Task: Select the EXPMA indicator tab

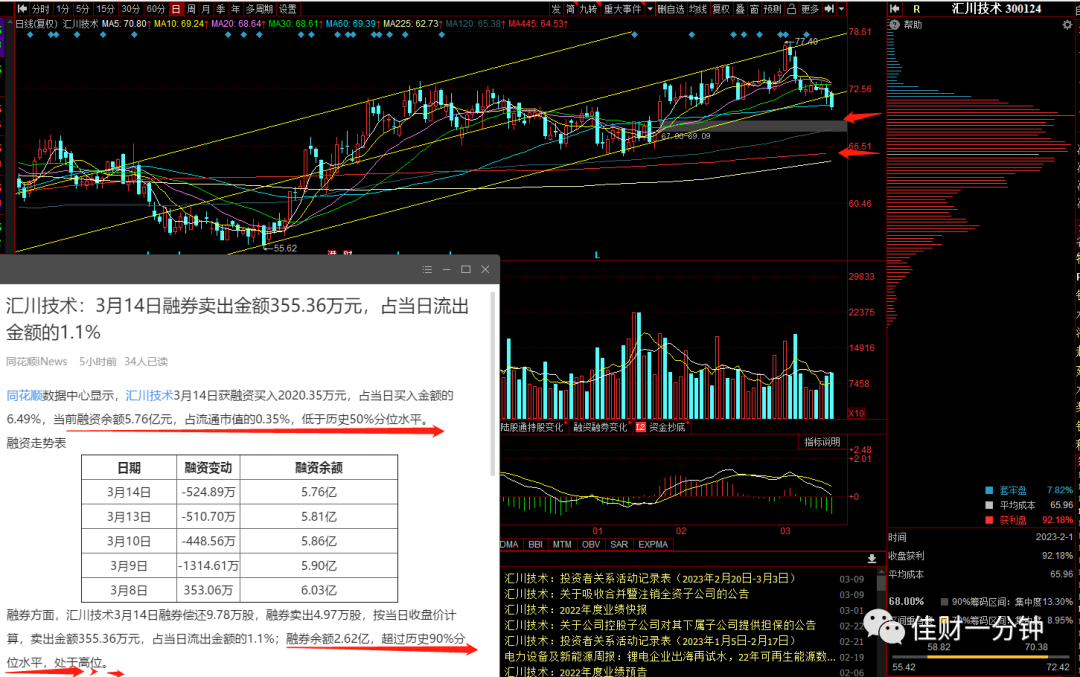Action: (x=653, y=544)
